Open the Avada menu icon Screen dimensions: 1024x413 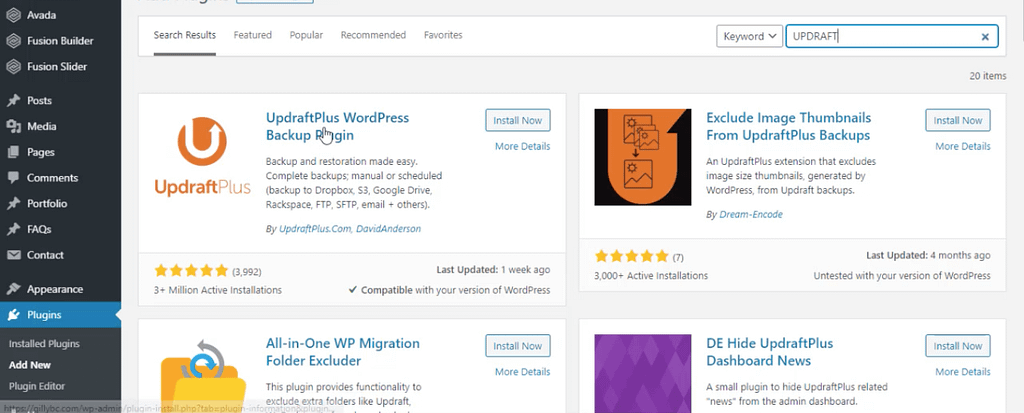(x=13, y=15)
